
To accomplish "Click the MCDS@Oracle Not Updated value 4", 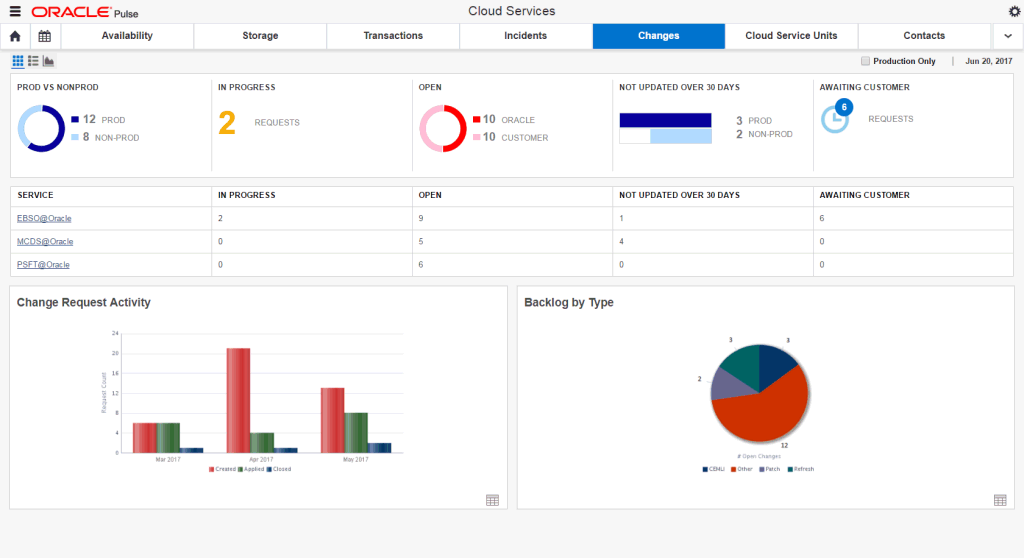I will pyautogui.click(x=621, y=241).
